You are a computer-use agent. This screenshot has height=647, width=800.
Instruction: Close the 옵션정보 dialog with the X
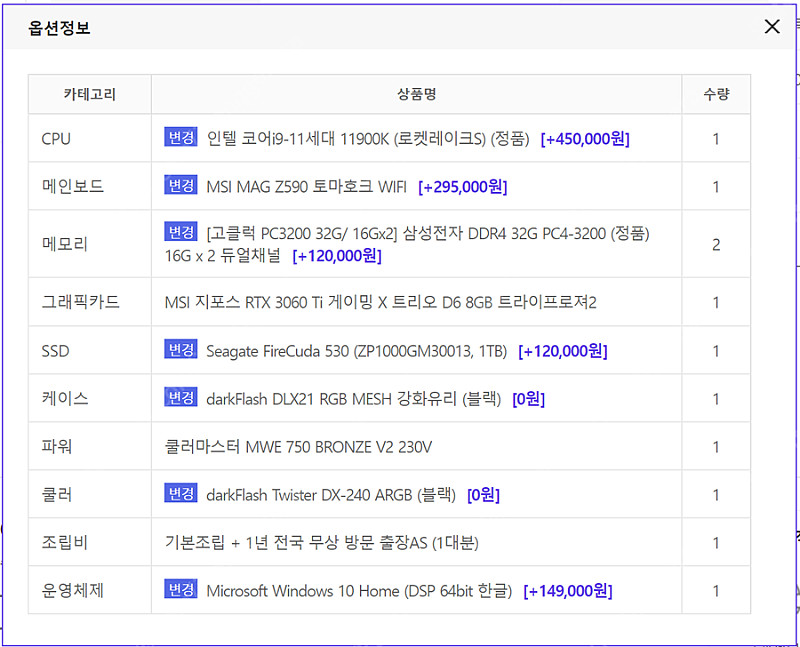coord(771,26)
